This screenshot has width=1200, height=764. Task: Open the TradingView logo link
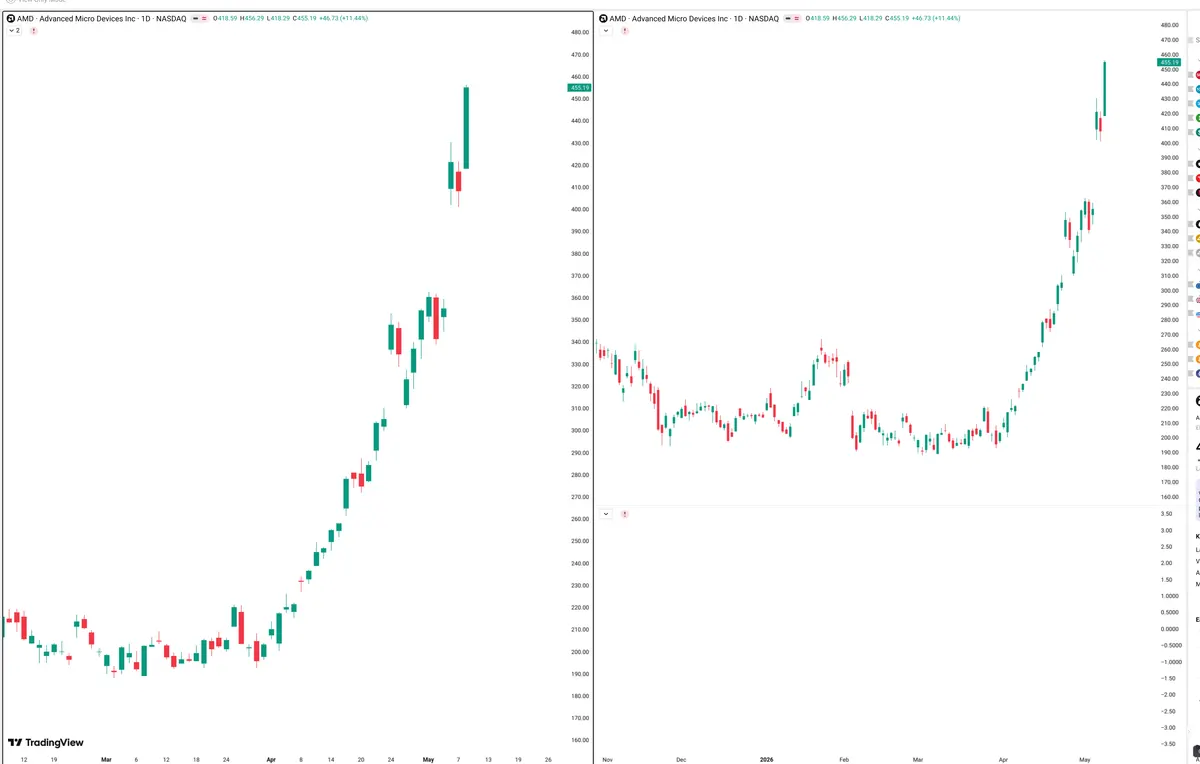coord(46,743)
